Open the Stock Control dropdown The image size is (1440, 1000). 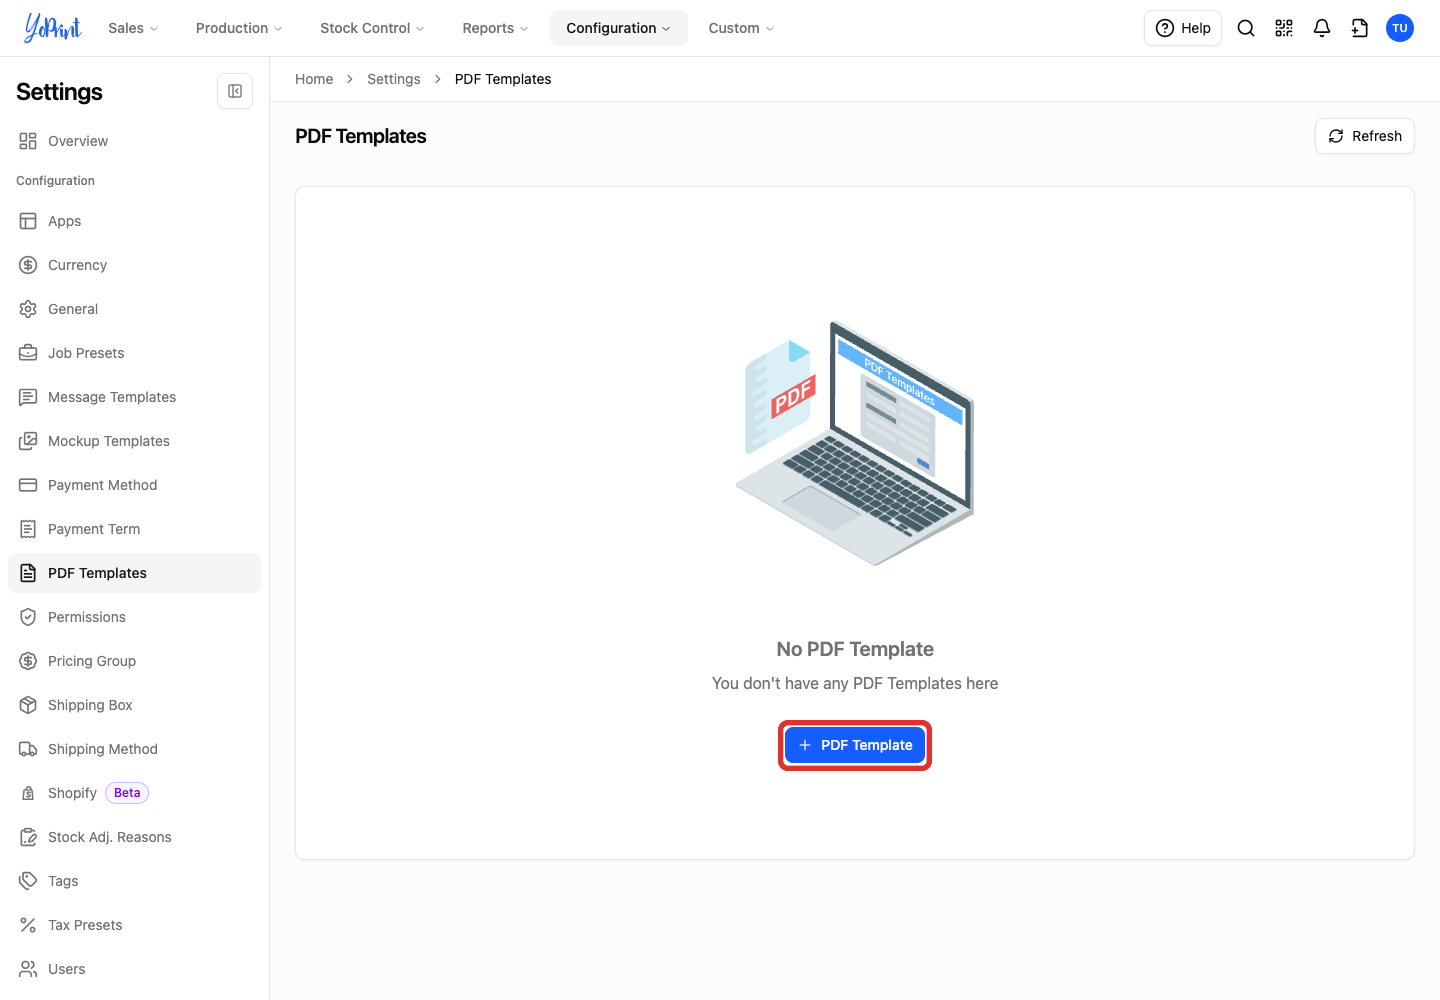point(372,28)
